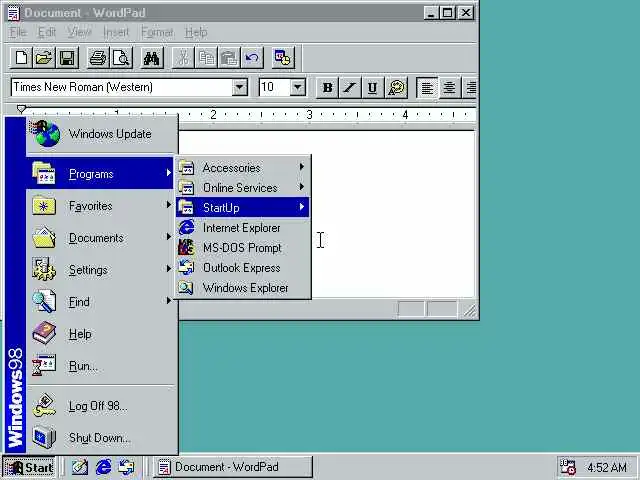Open the font name dropdown arrow
640x480 pixels.
point(240,87)
